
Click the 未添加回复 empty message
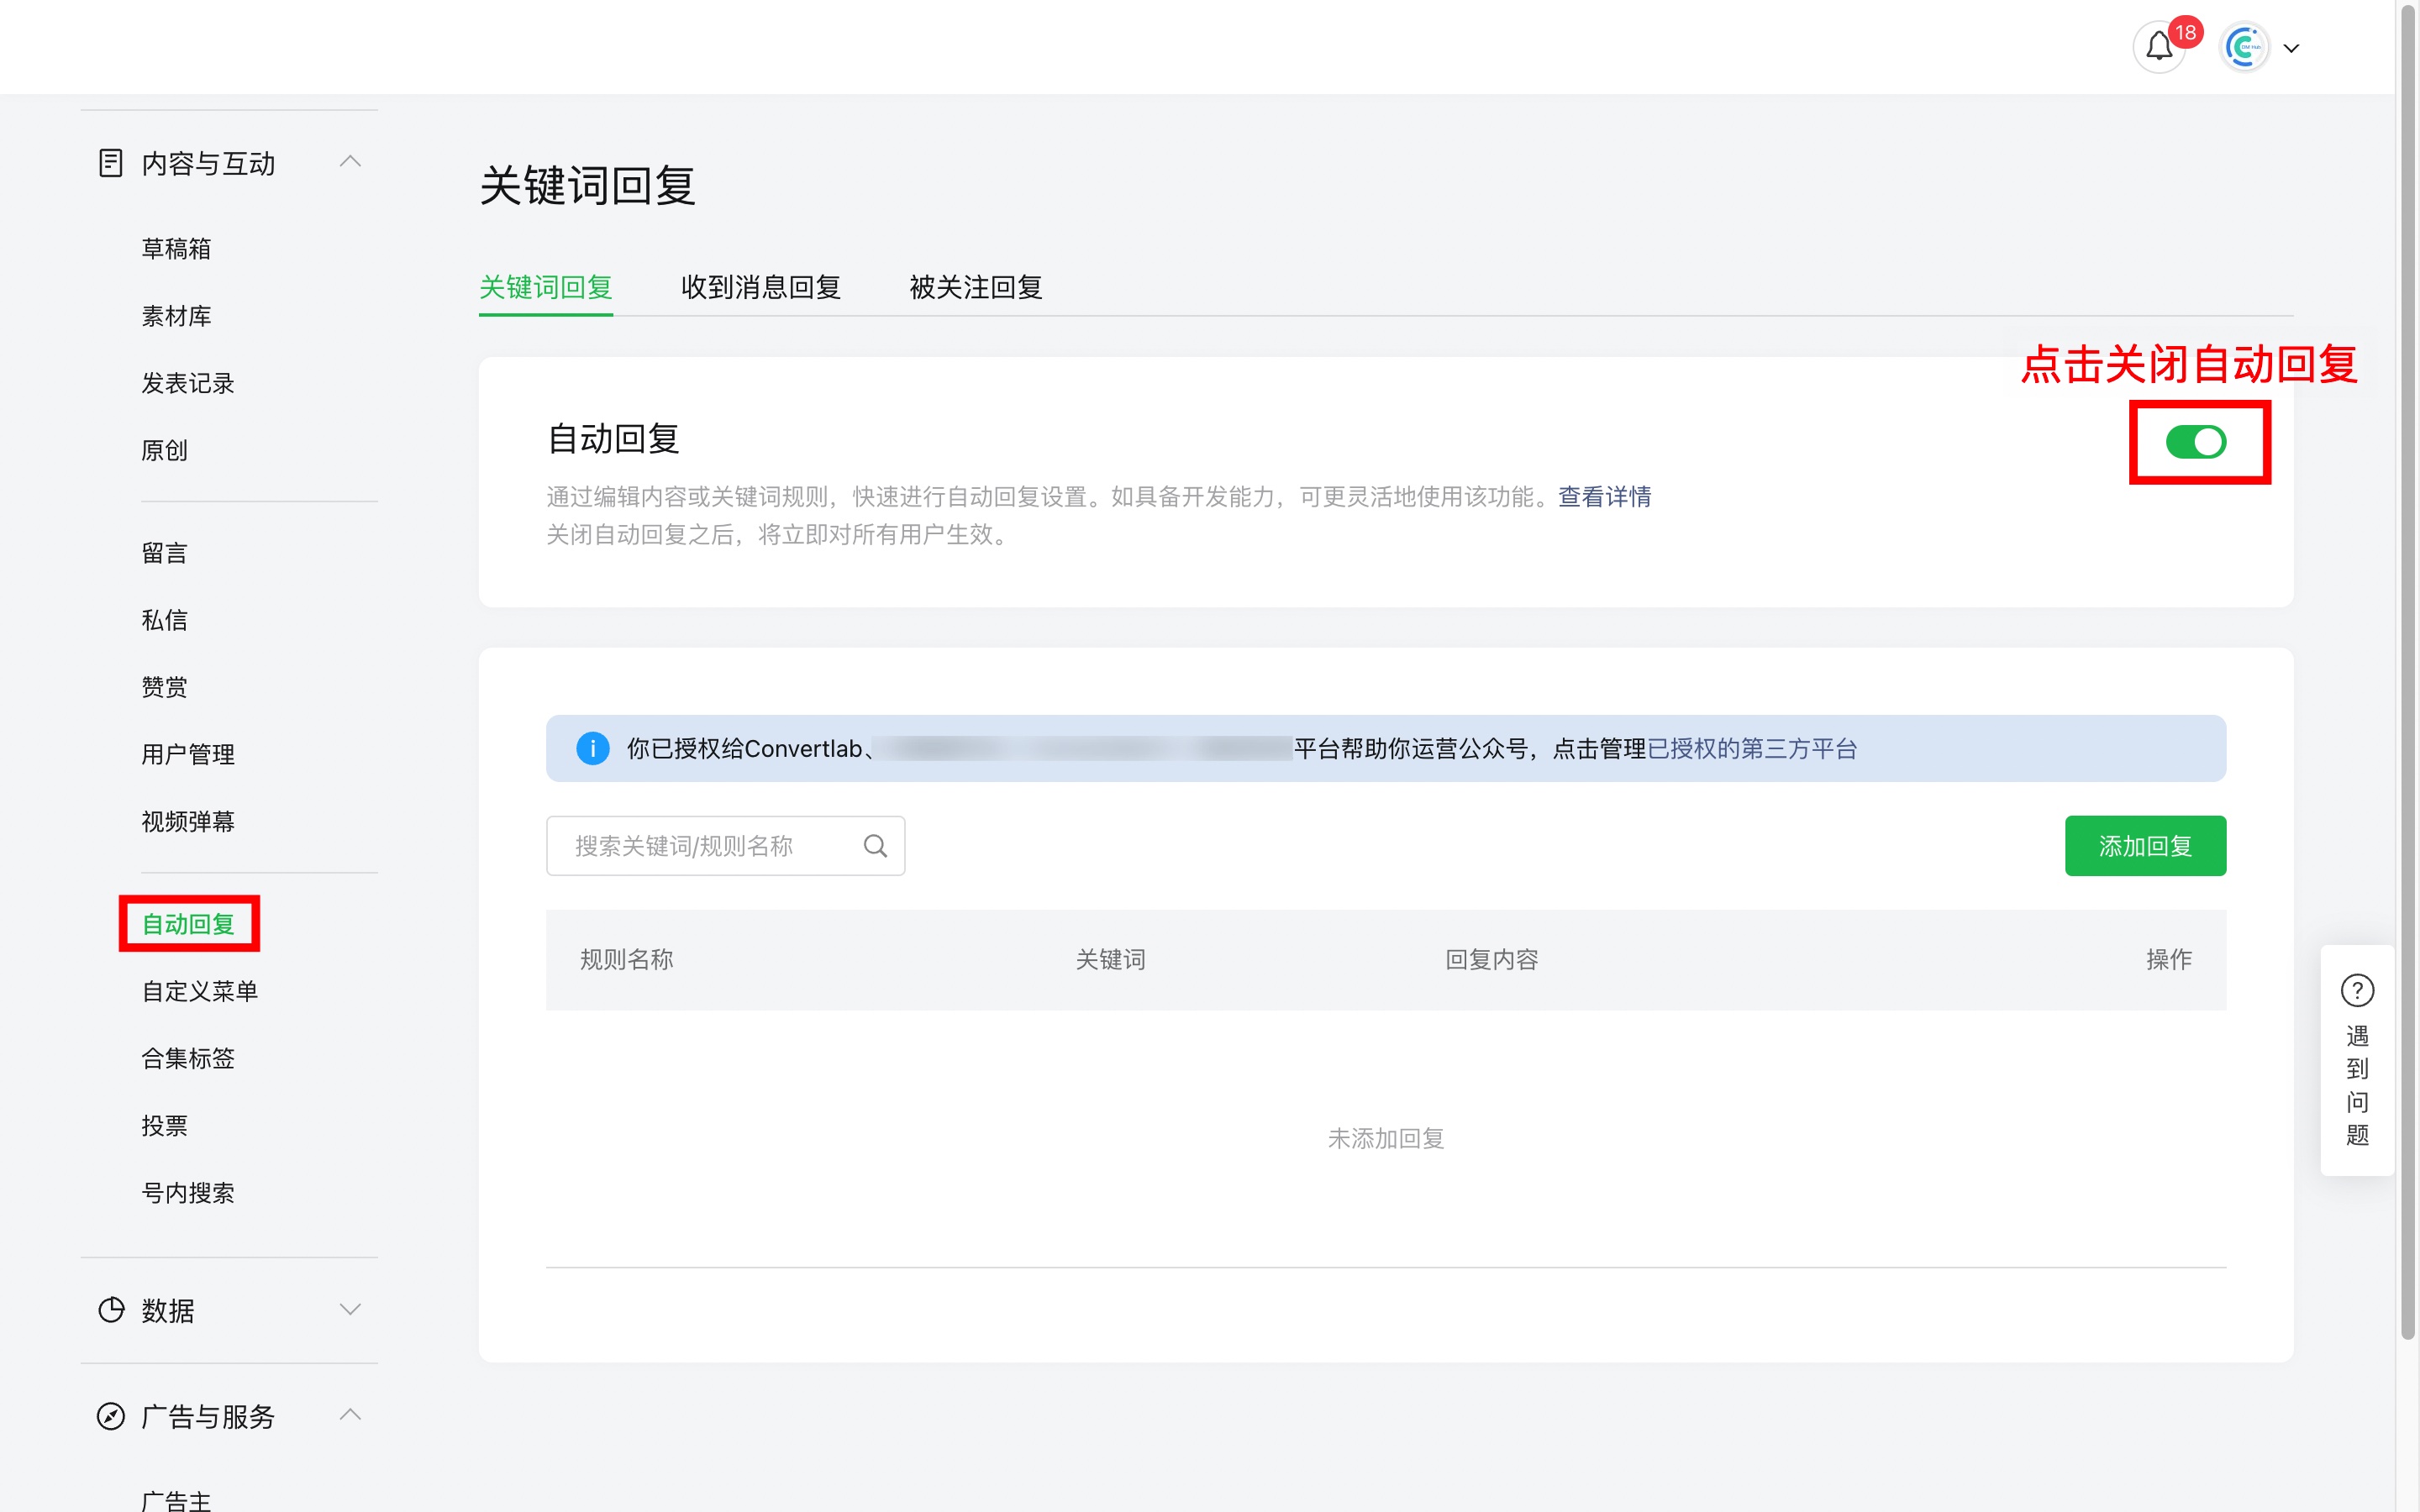1385,1139
